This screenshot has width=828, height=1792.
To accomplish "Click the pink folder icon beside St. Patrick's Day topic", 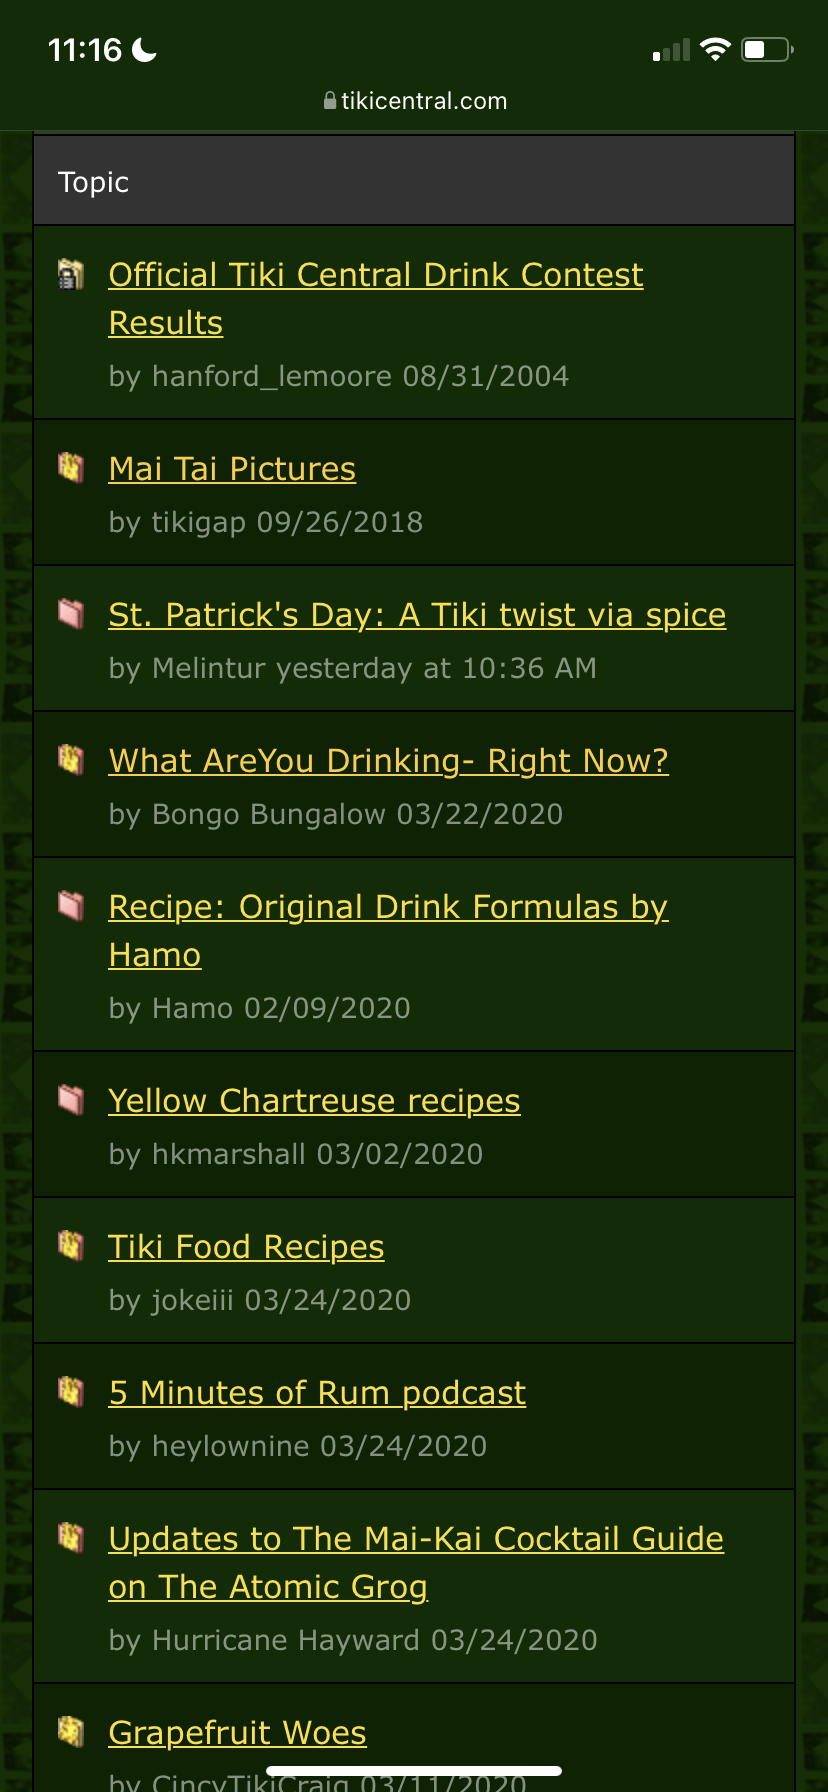I will pos(70,613).
